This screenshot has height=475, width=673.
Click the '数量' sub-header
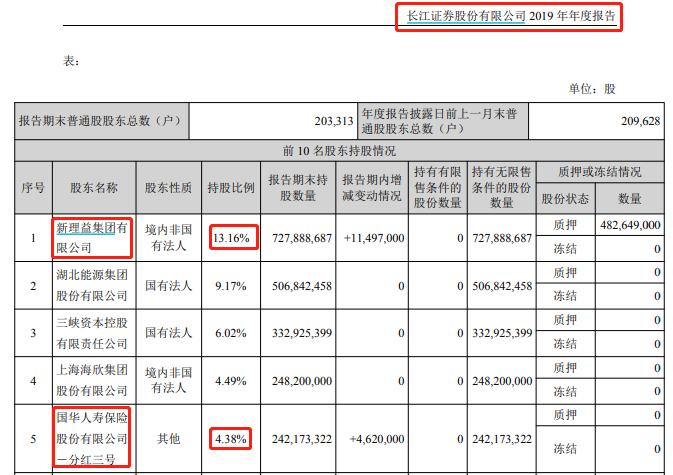(x=630, y=199)
